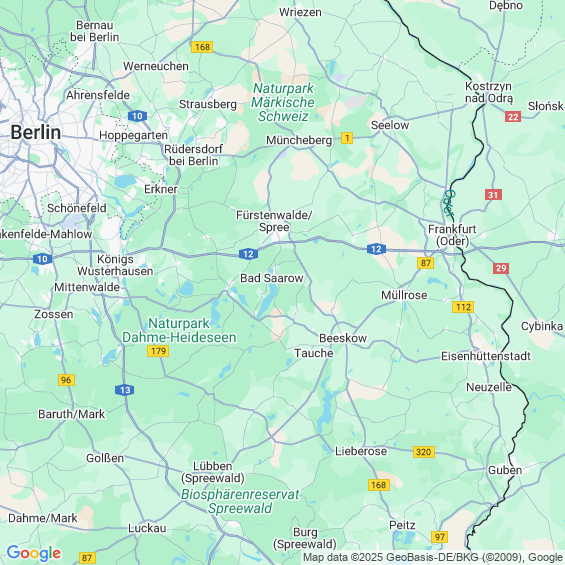Click the Biosphärenreservat Spreewald label
Image resolution: width=565 pixels, height=565 pixels.
(x=240, y=501)
